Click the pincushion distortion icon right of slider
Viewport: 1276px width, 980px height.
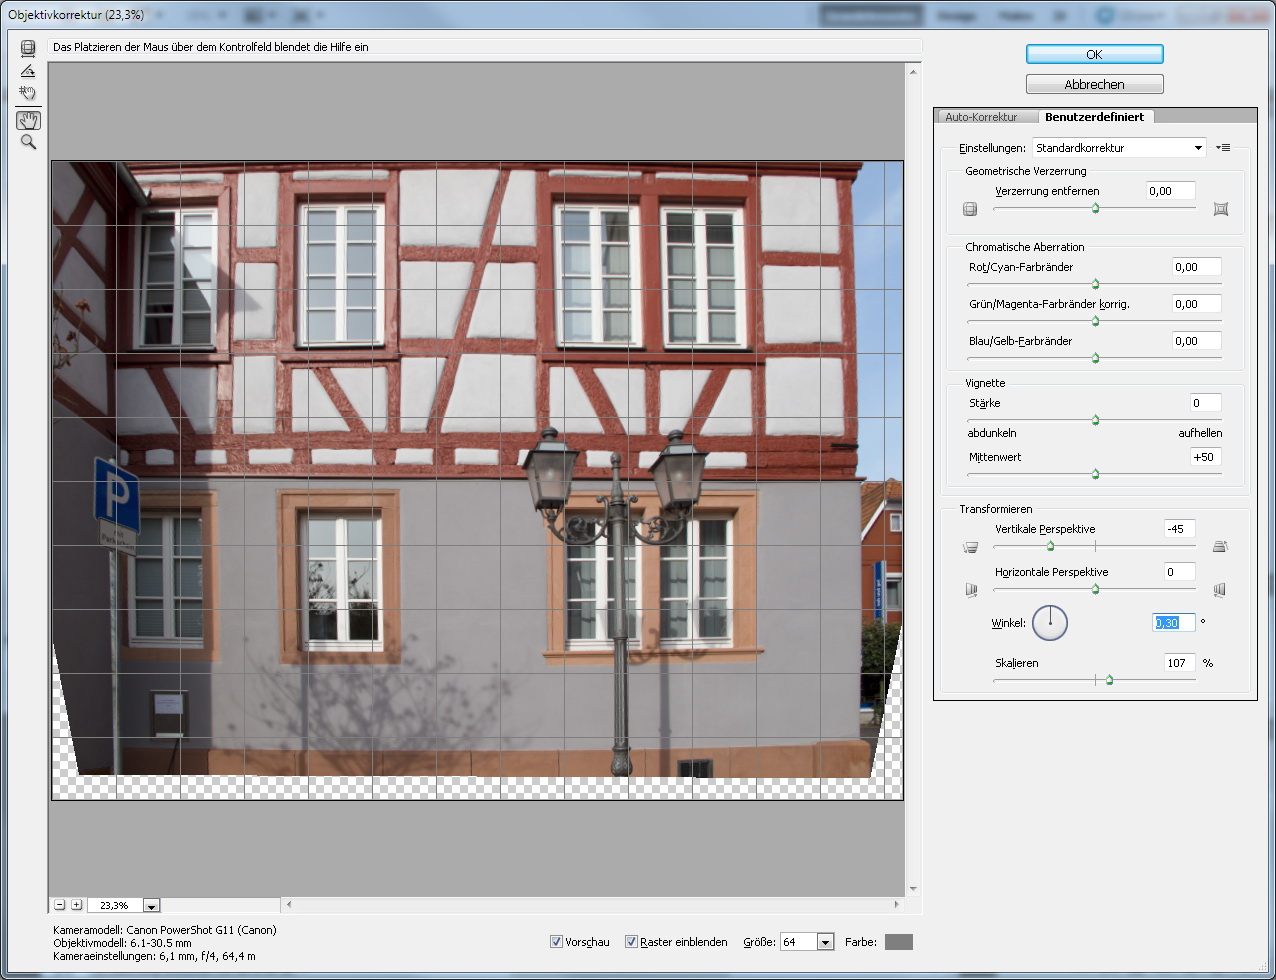point(1220,209)
